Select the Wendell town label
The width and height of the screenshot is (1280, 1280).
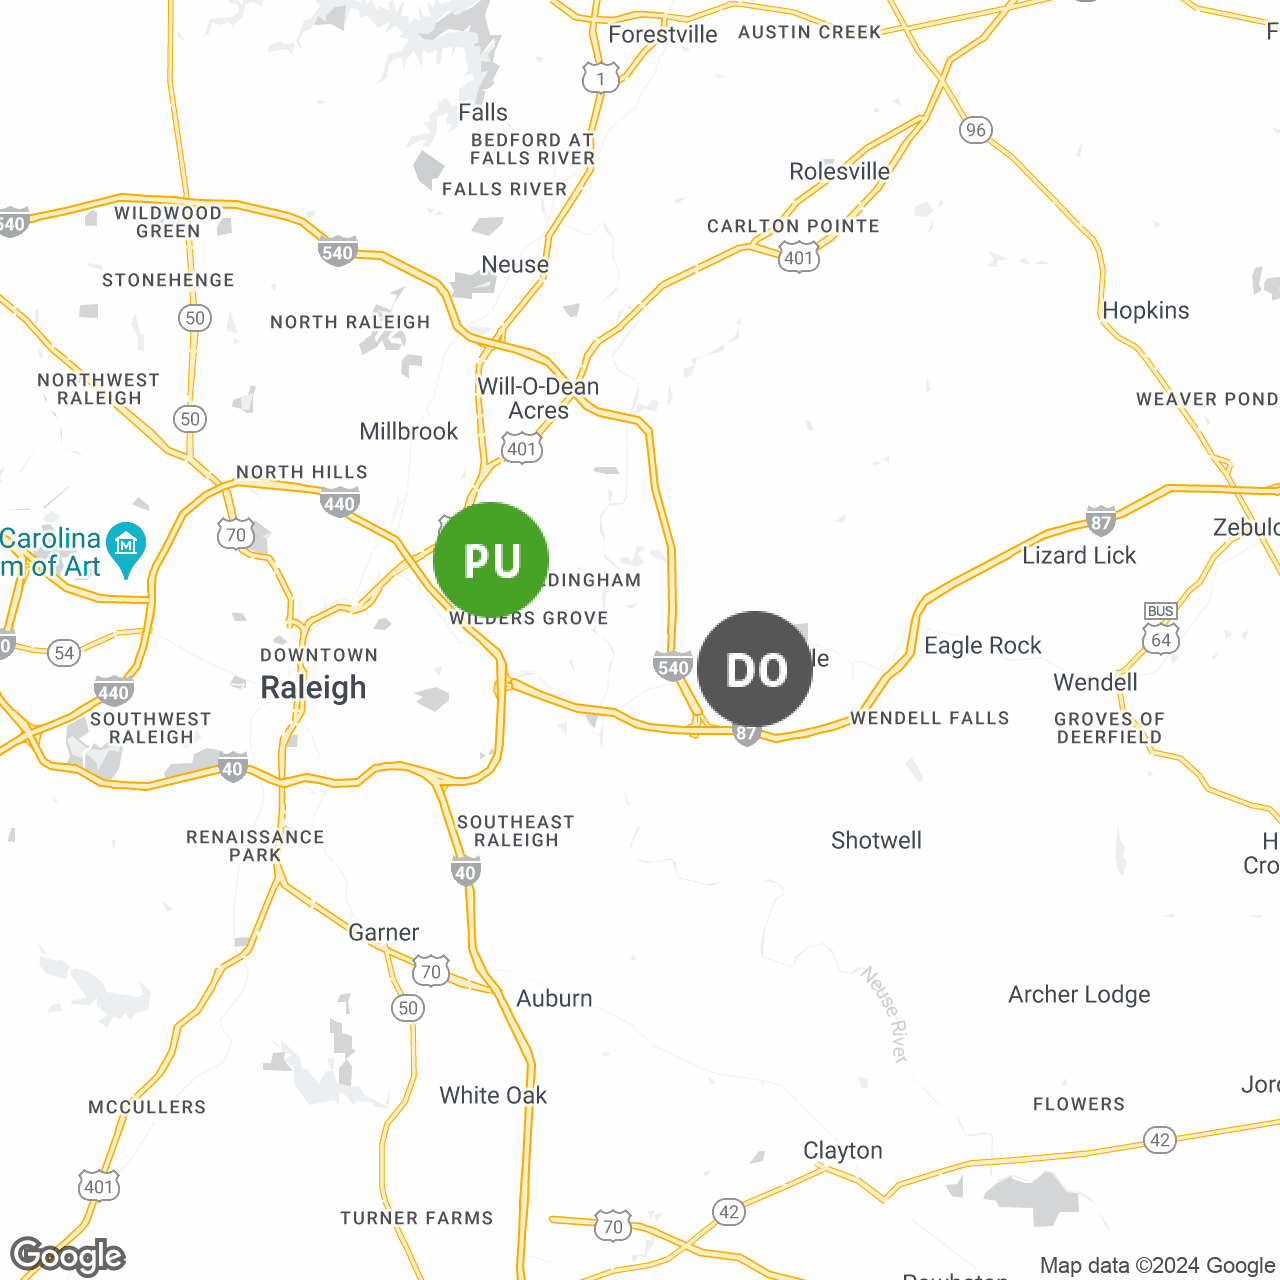click(1096, 682)
